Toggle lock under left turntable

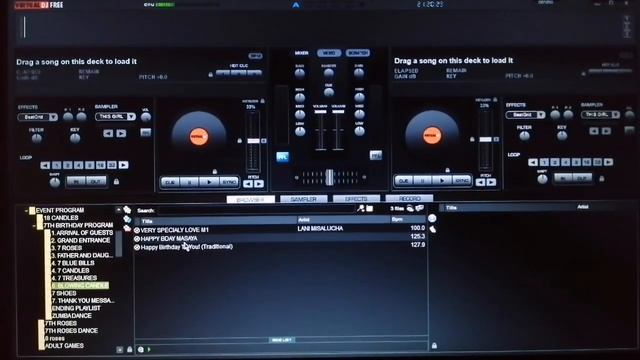(x=215, y=171)
